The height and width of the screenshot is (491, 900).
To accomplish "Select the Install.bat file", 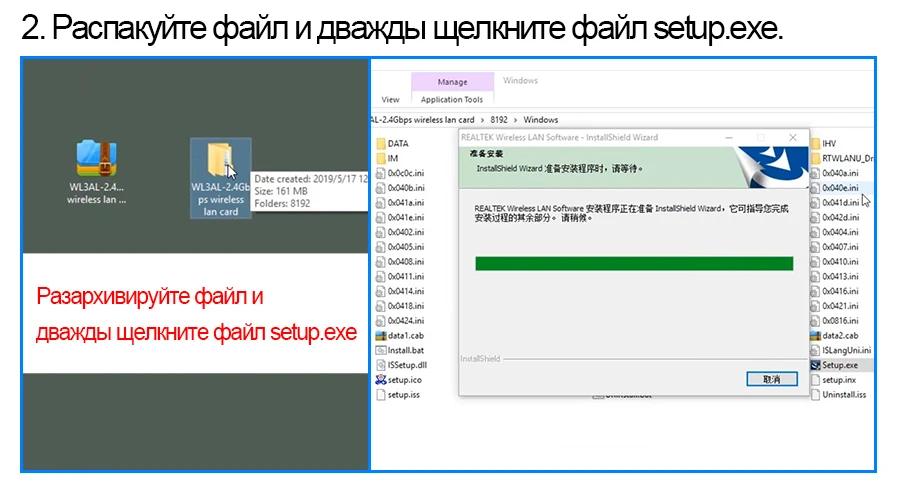I will point(399,350).
